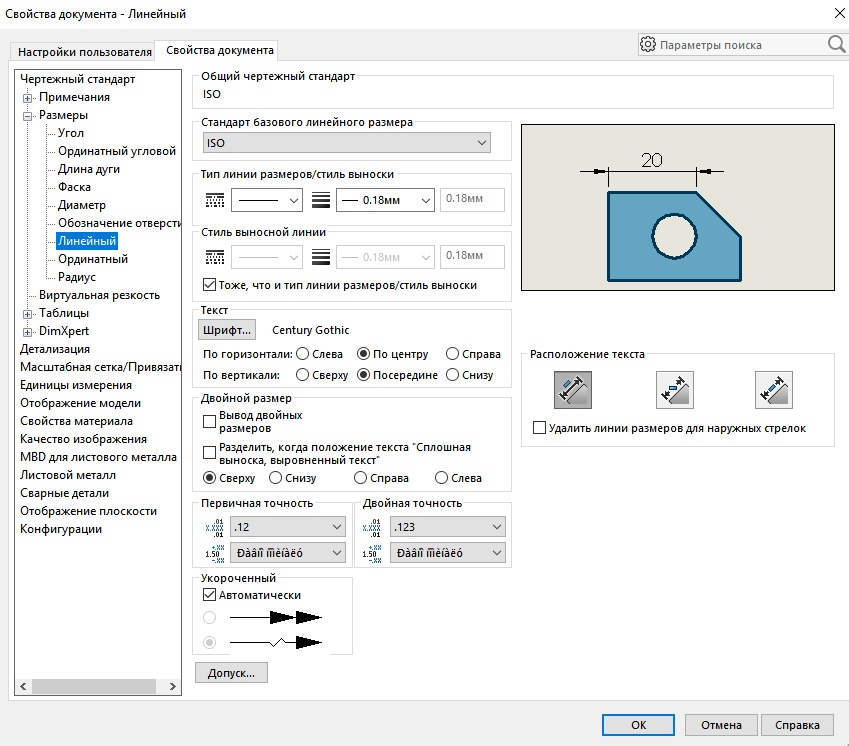Click the tree panel horizontal scrollbar

click(x=90, y=686)
